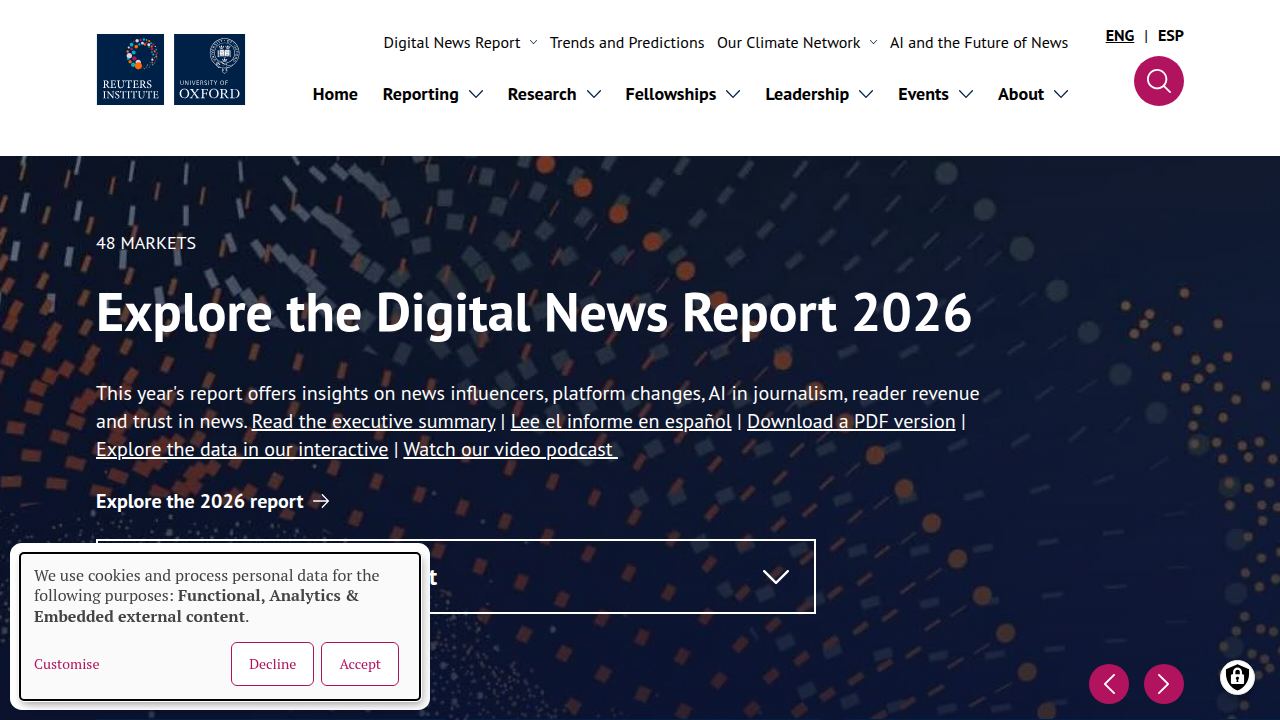Click Watch our video podcast link
This screenshot has width=1280, height=720.
510,449
